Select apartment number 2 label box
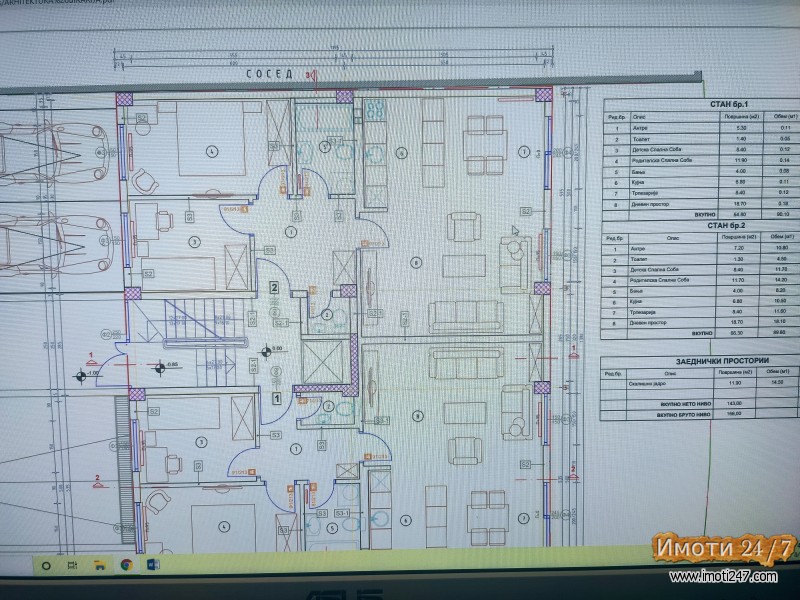800x600 pixels. click(x=273, y=287)
